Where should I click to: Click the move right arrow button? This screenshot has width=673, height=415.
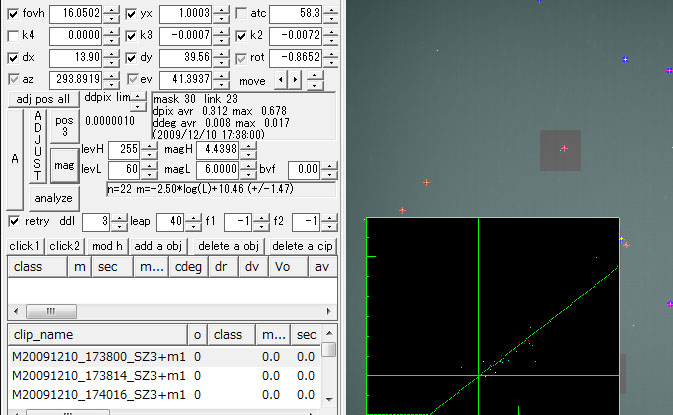point(294,79)
